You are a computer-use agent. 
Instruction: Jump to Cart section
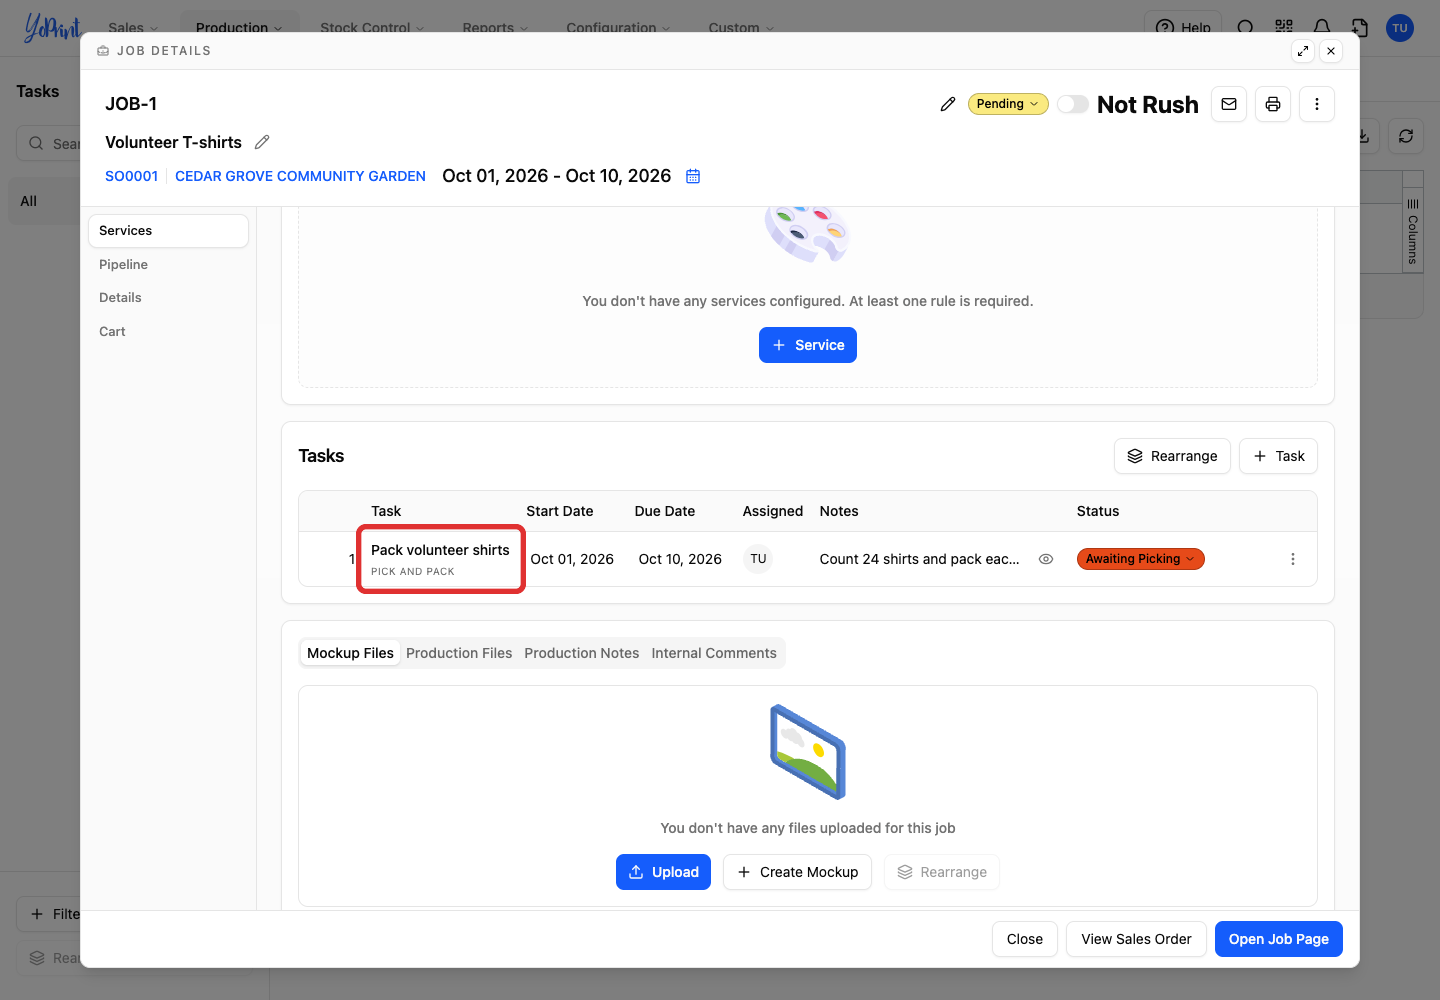112,331
